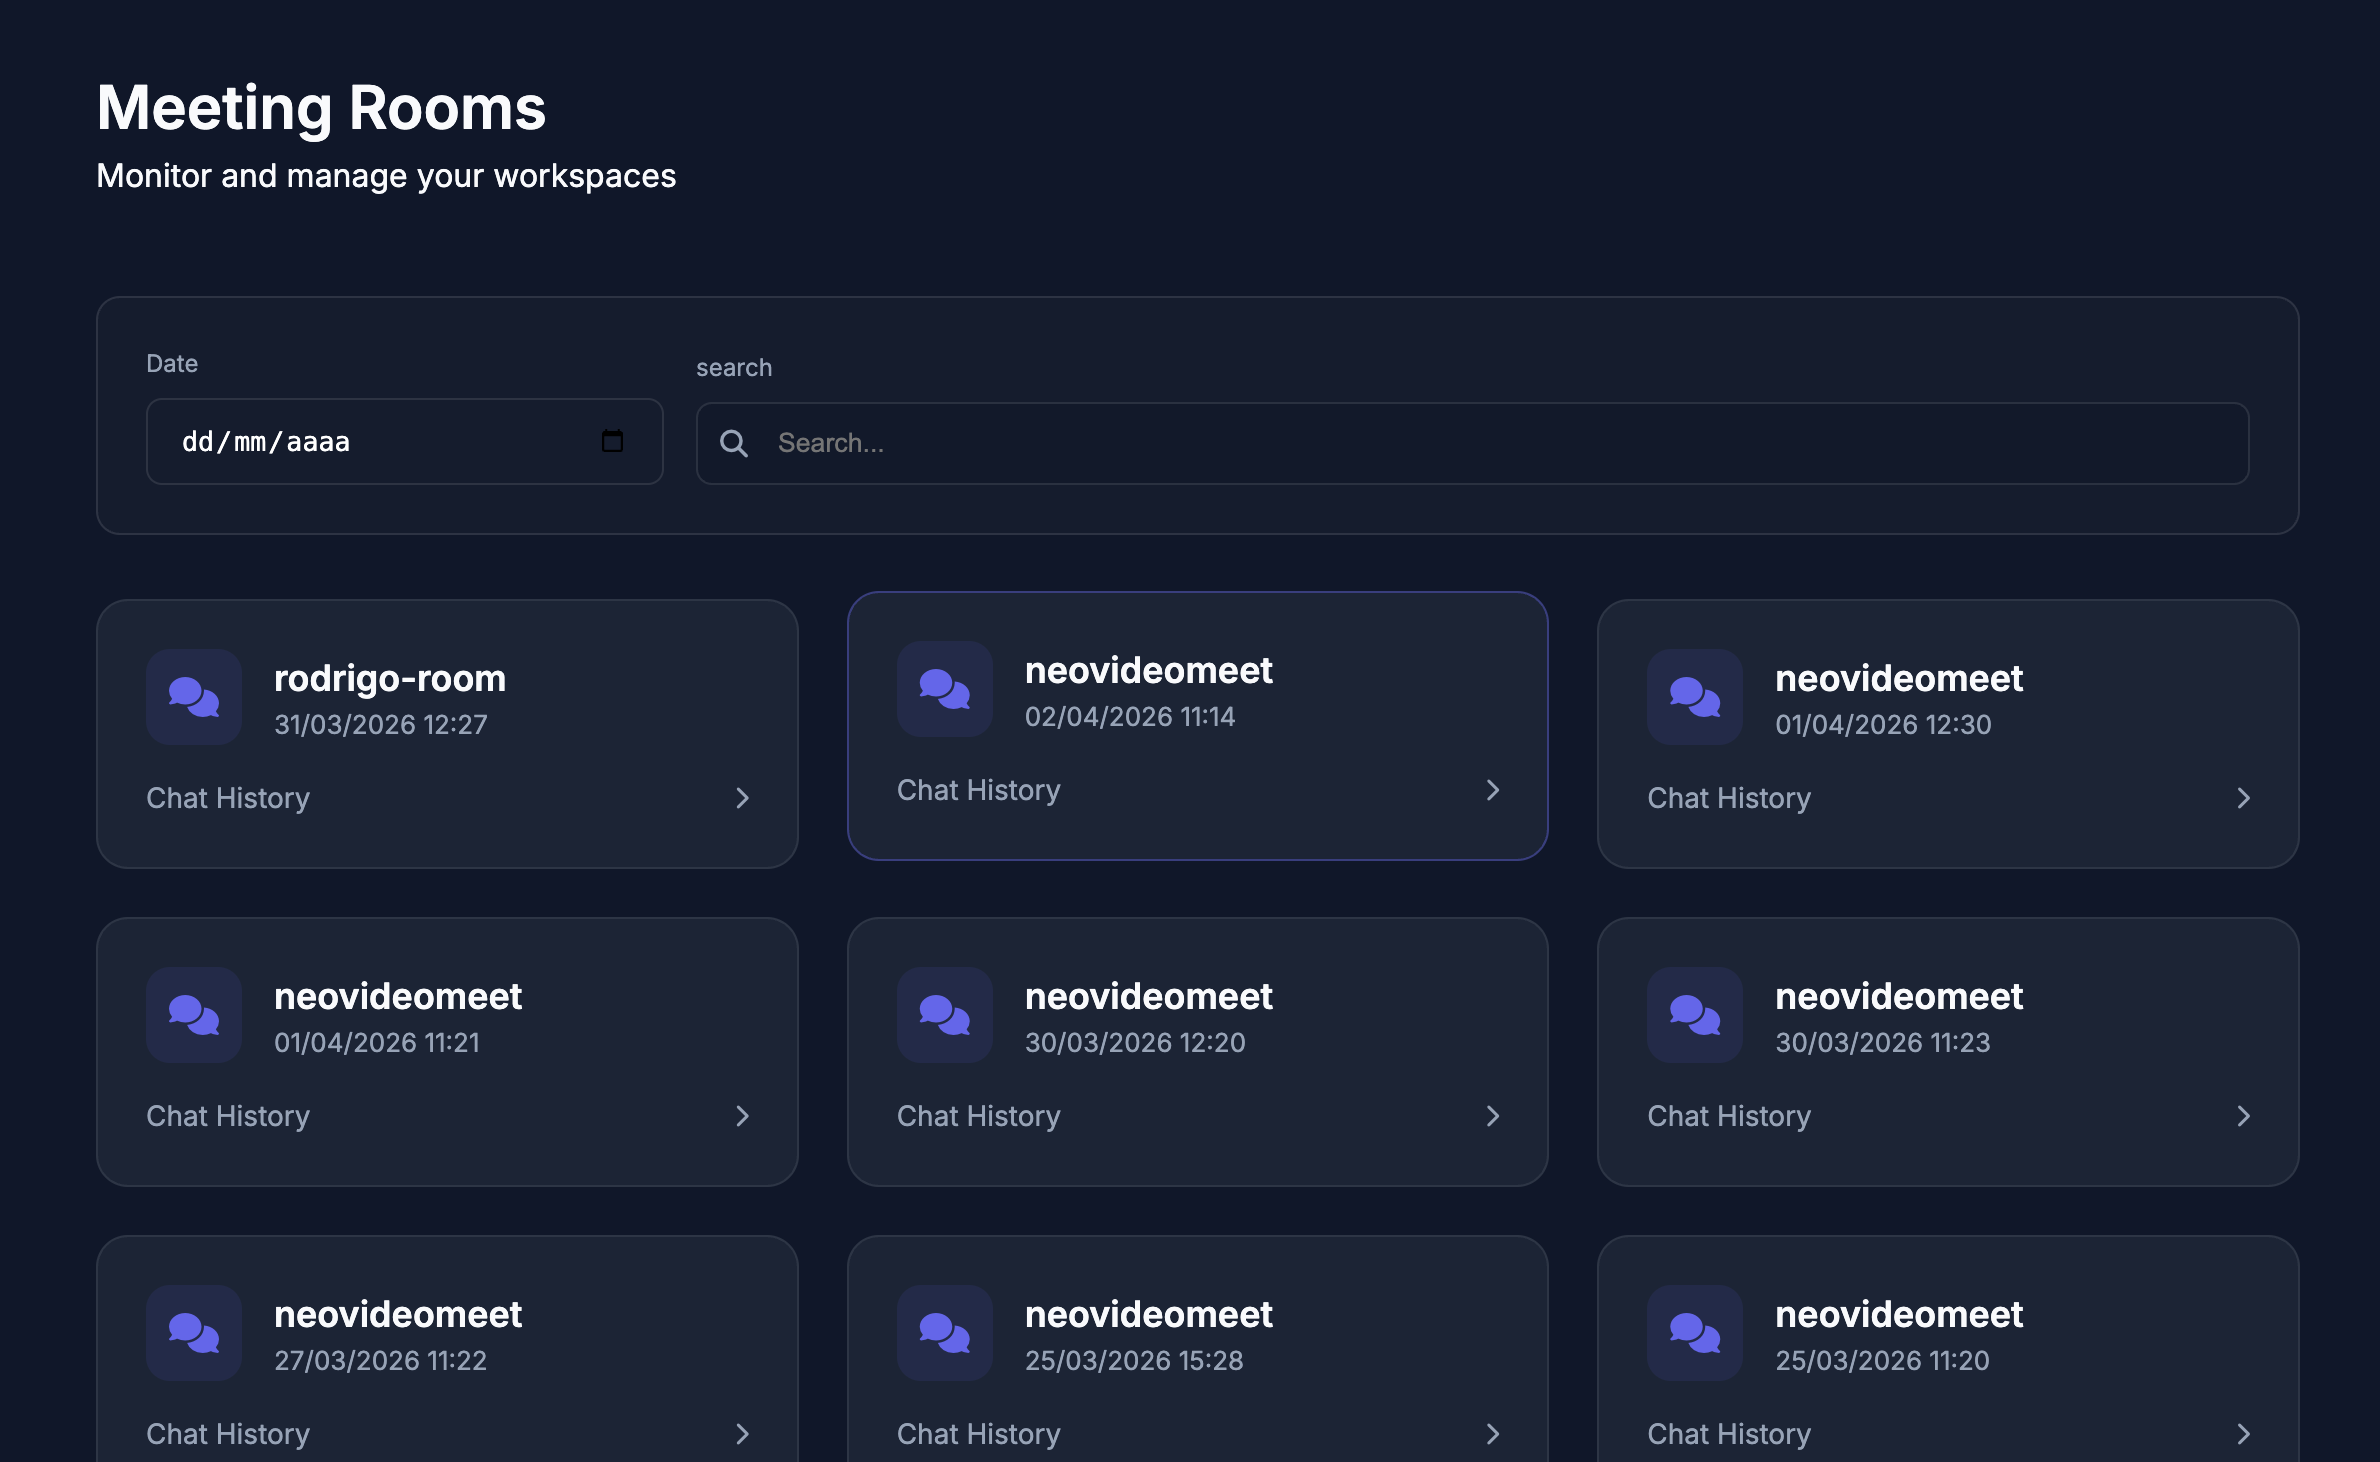Click neovideomeet title dated 01/04/2026 11:21
Viewport: 2380px width, 1462px height.
tap(398, 996)
